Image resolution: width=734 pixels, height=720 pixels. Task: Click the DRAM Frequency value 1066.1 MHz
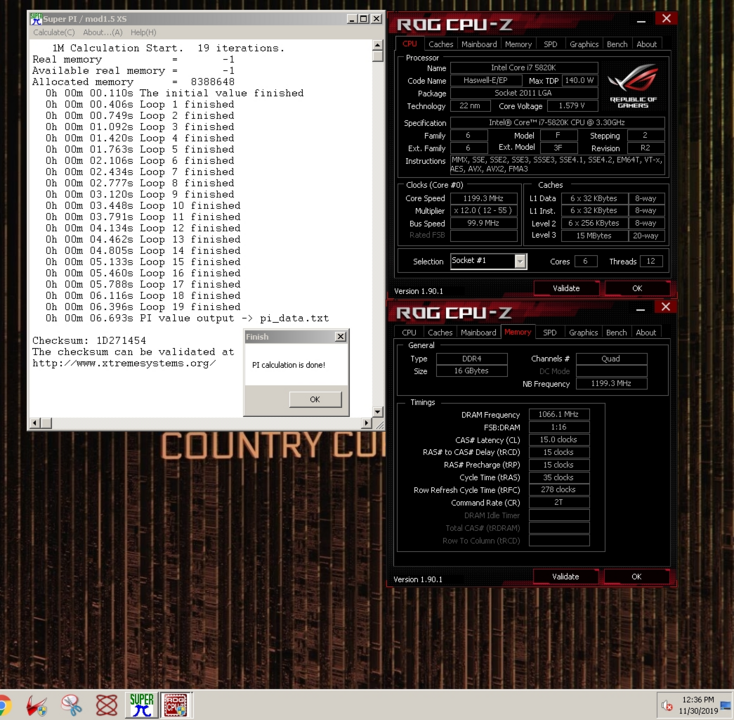point(558,414)
